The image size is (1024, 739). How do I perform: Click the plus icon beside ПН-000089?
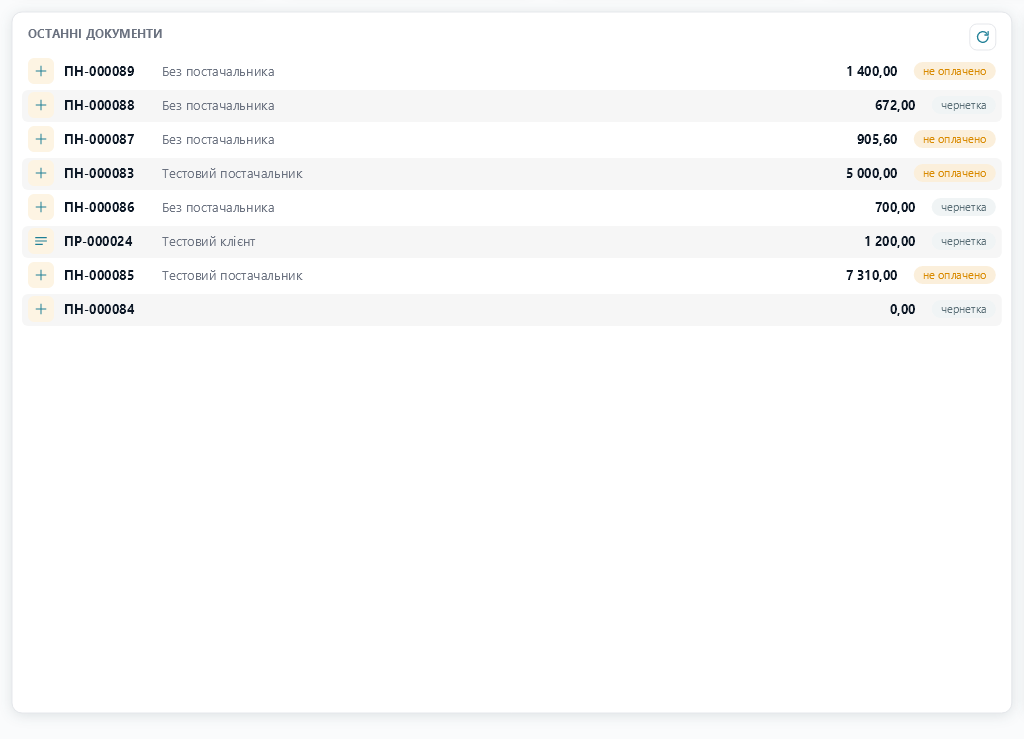40,71
